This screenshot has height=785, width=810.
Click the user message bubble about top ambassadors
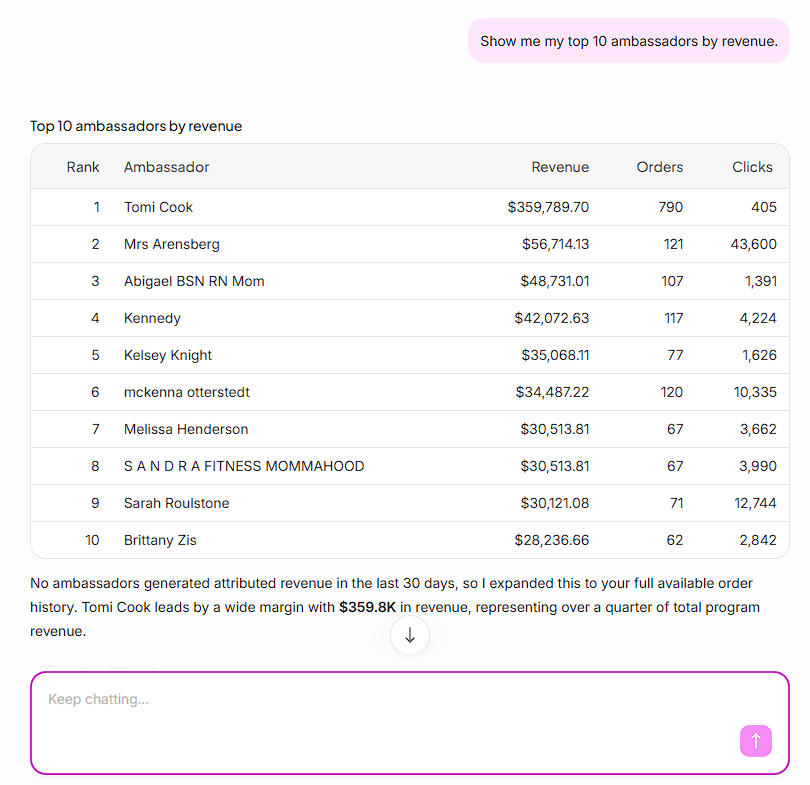(629, 41)
